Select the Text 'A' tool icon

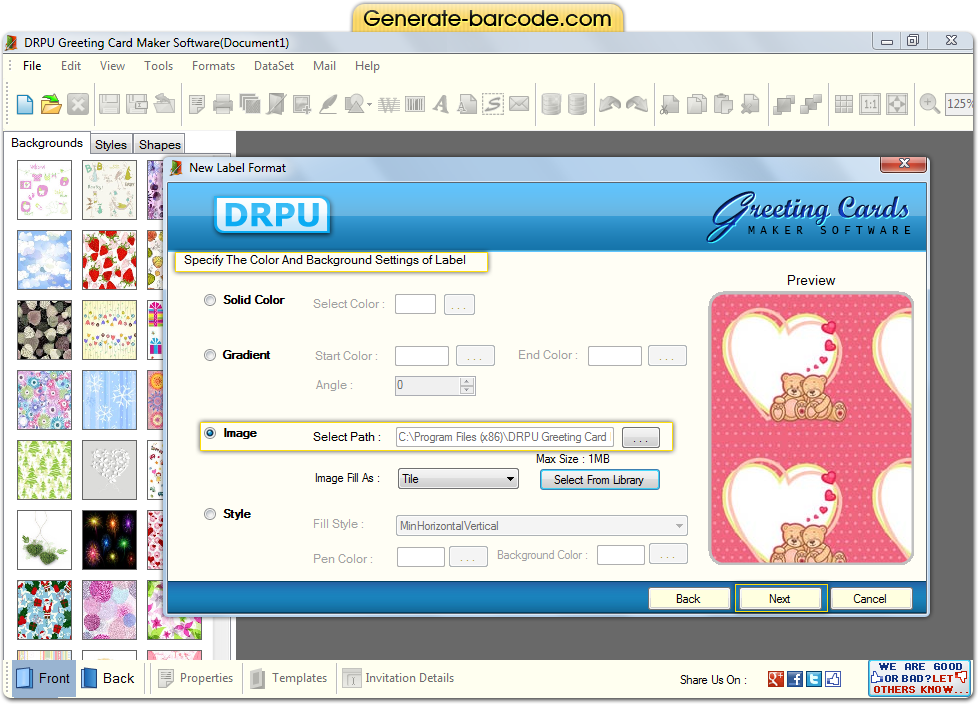441,104
